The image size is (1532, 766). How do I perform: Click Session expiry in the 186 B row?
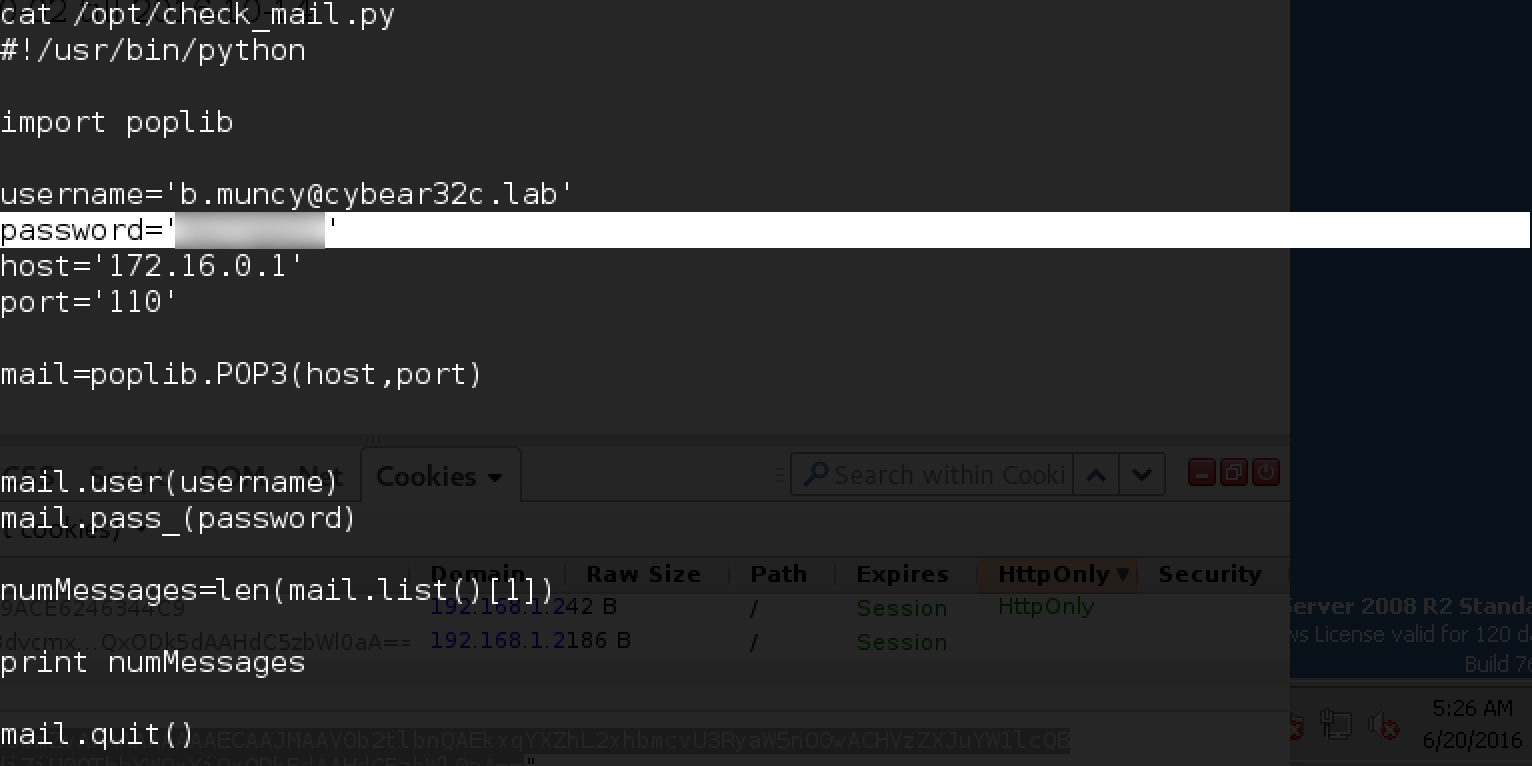902,641
